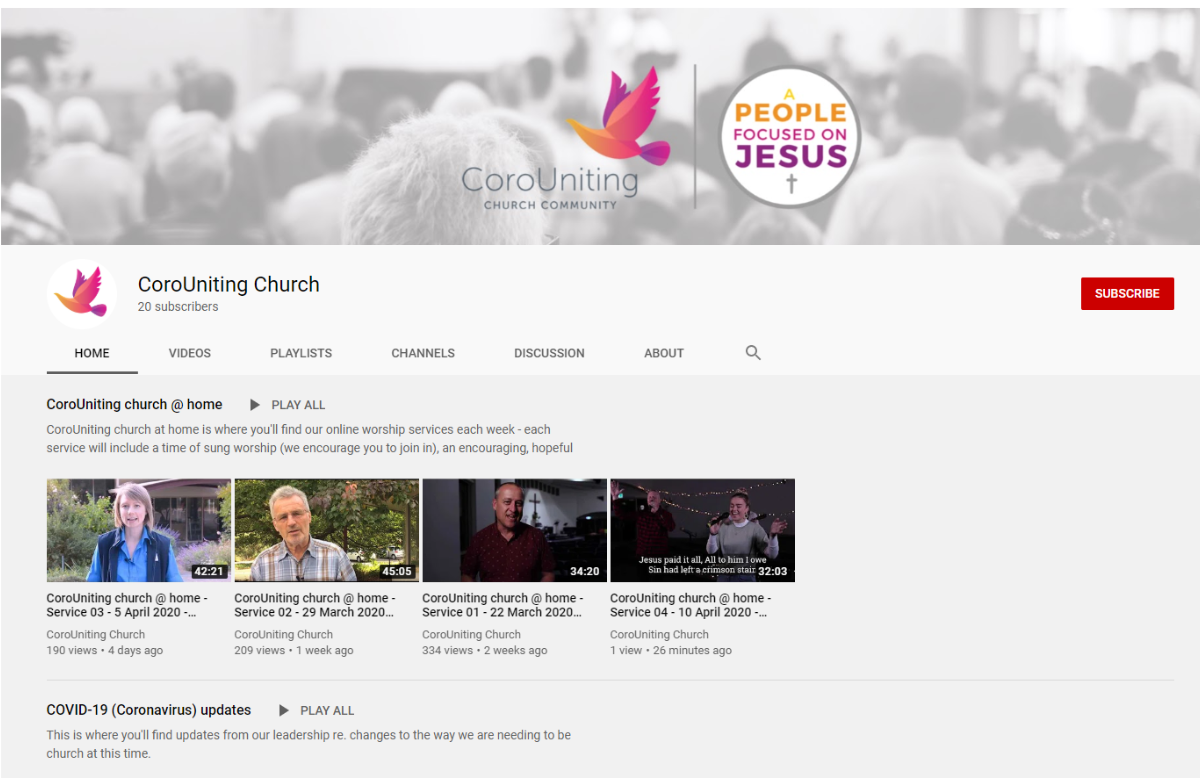Click the dove logo in the banner
Screen dimensions: 1200x778
pyautogui.click(x=618, y=115)
